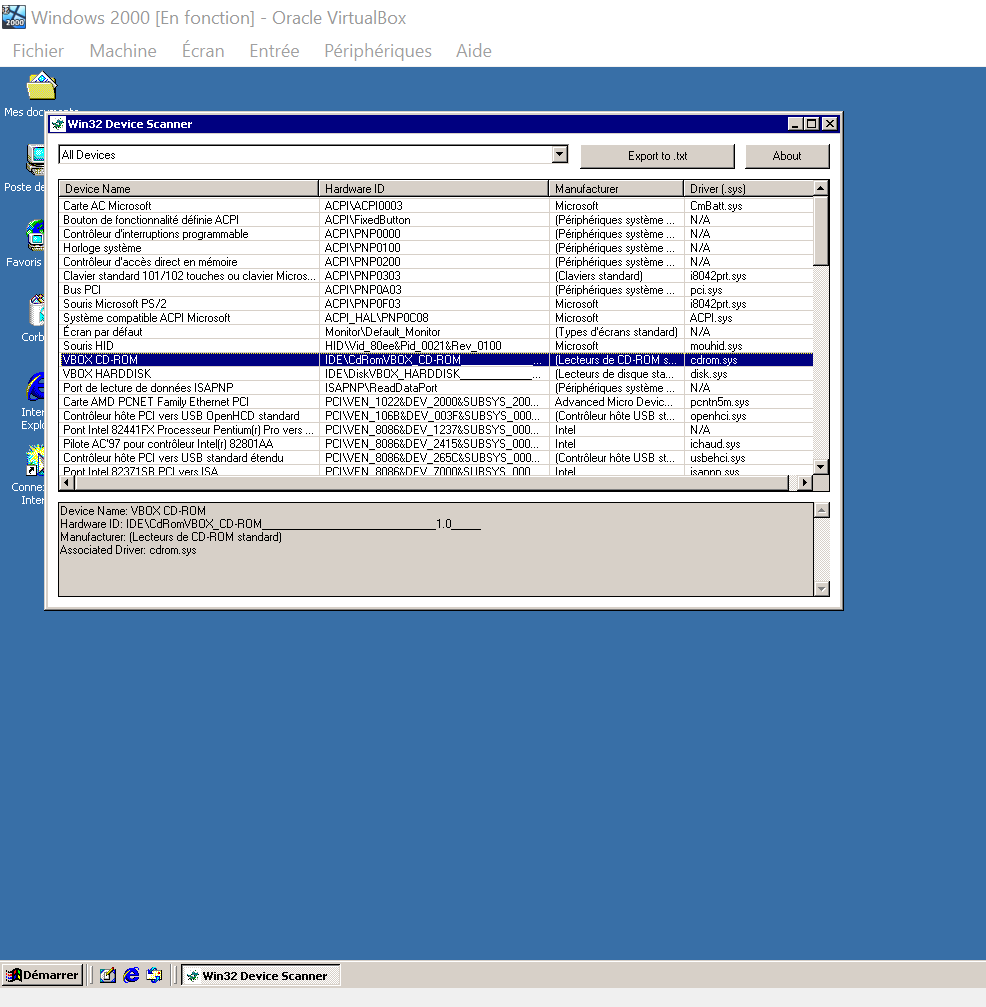Expand the All Devices dropdown arrow

[x=559, y=155]
